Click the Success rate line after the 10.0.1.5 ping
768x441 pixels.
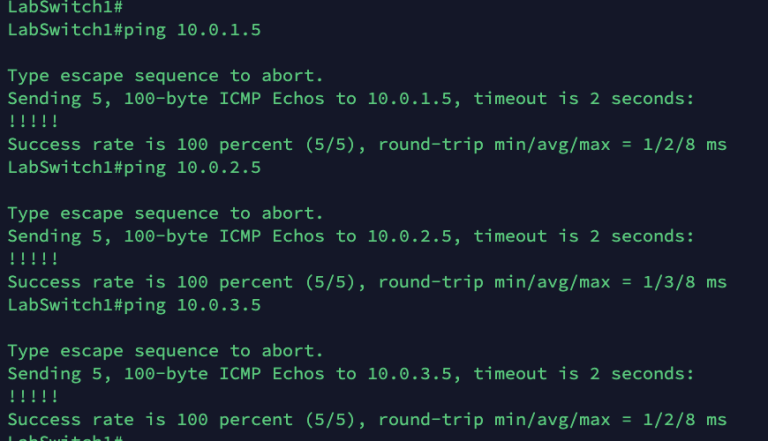coord(366,144)
